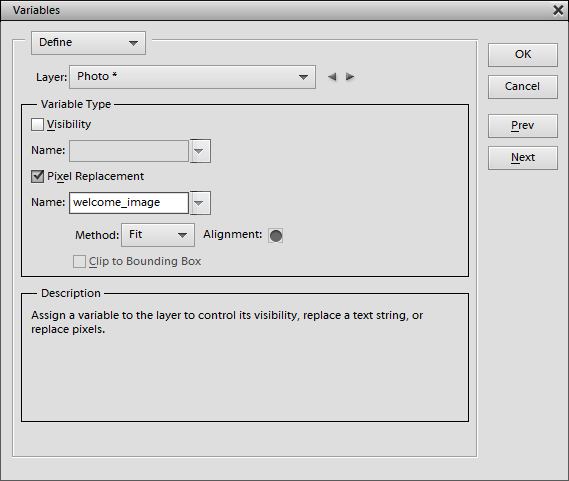Open Pixel Replacement name dropdown arrow
The image size is (569, 481).
(x=200, y=203)
